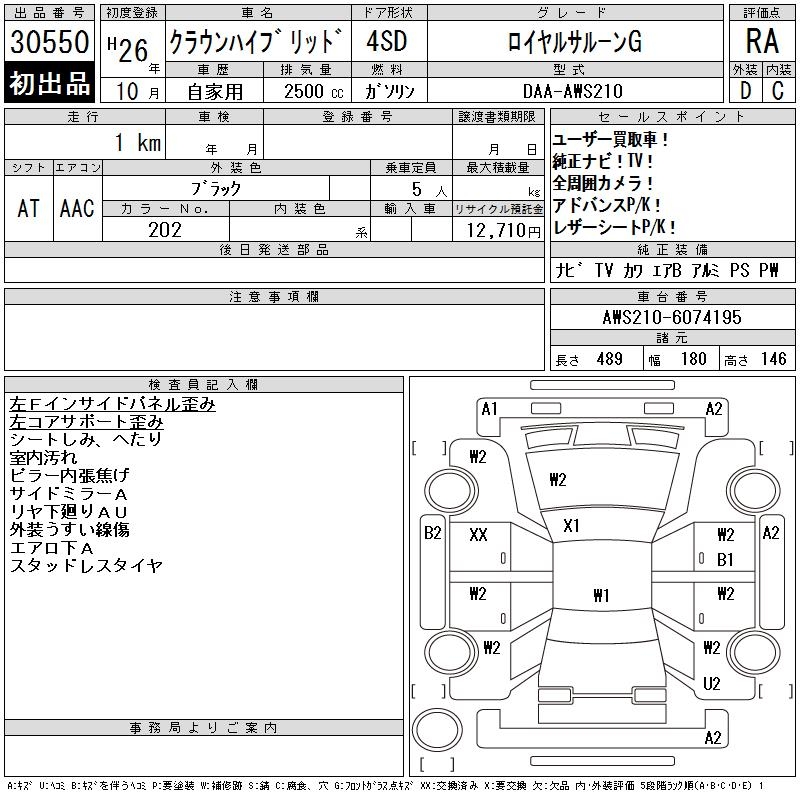Select sales point ユーザー買取車!
This screenshot has height=800, width=800.
(611, 139)
